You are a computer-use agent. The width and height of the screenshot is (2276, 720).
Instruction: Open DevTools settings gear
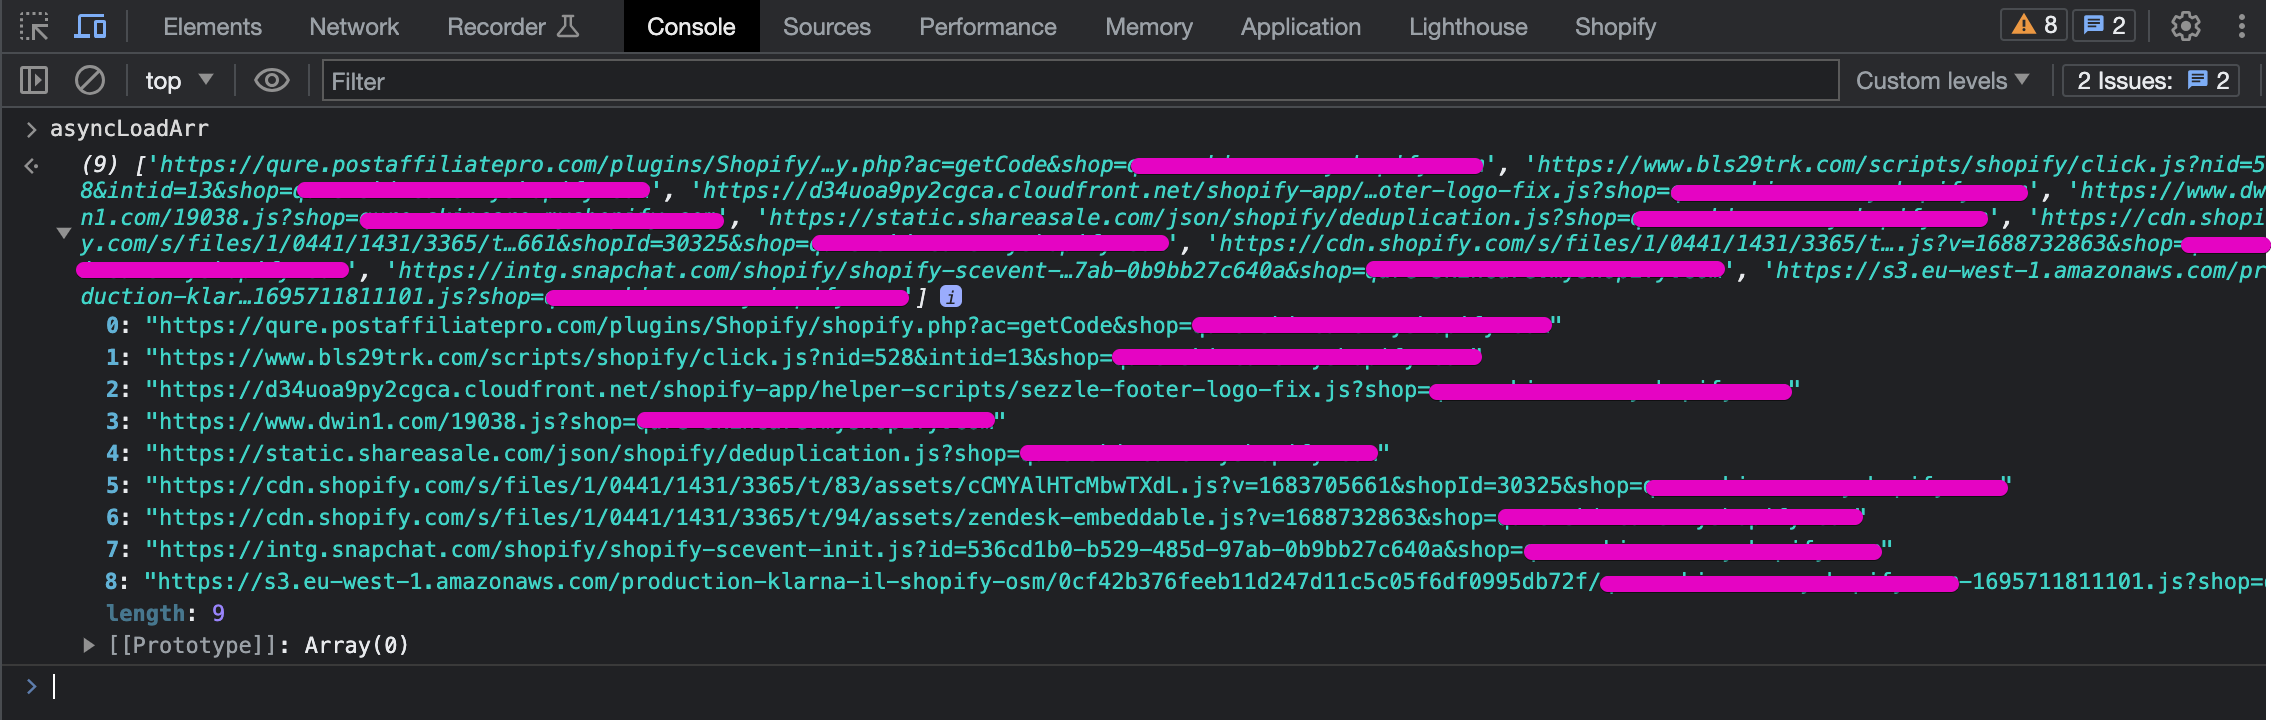tap(2185, 26)
